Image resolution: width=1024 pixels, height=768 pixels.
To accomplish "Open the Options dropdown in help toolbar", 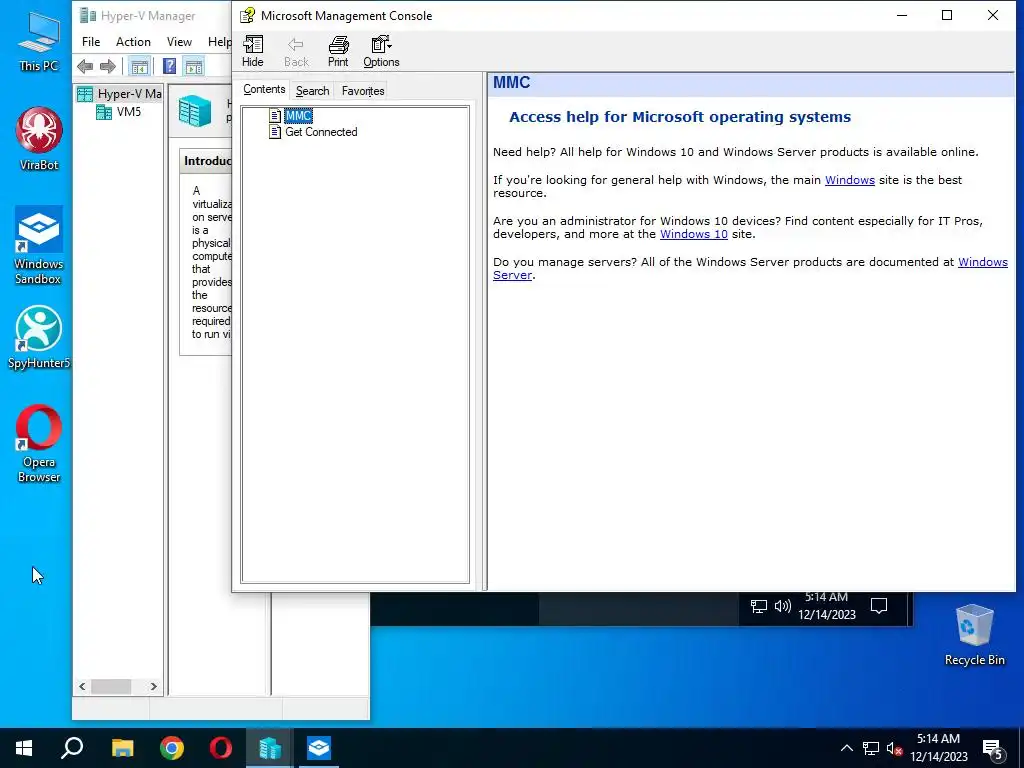I will (x=381, y=52).
